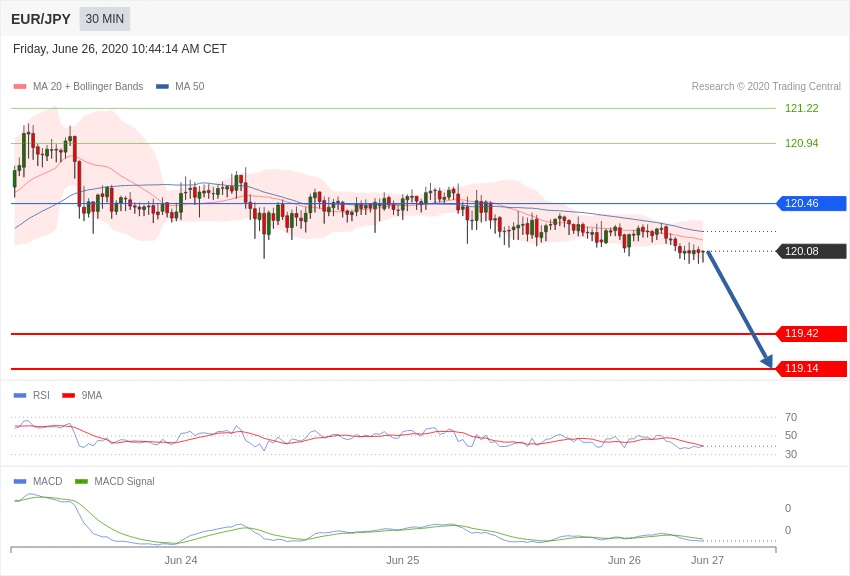Image resolution: width=850 pixels, height=576 pixels.
Task: Click the red 119.14 support price tag
Action: point(812,369)
